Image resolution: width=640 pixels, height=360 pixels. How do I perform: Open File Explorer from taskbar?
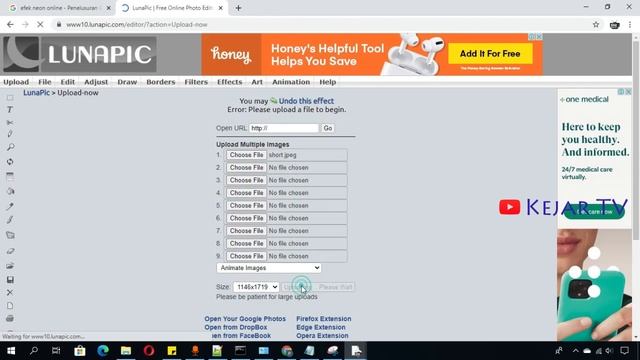126,351
